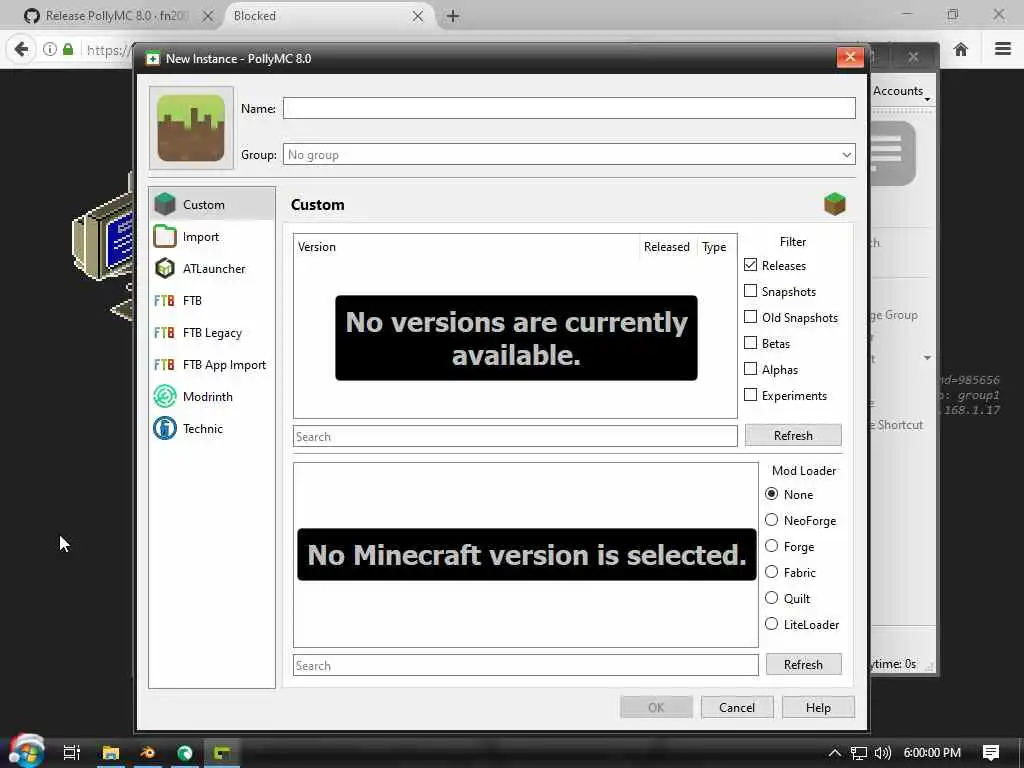The height and width of the screenshot is (768, 1024).
Task: Select None mod loader
Action: [x=771, y=494]
